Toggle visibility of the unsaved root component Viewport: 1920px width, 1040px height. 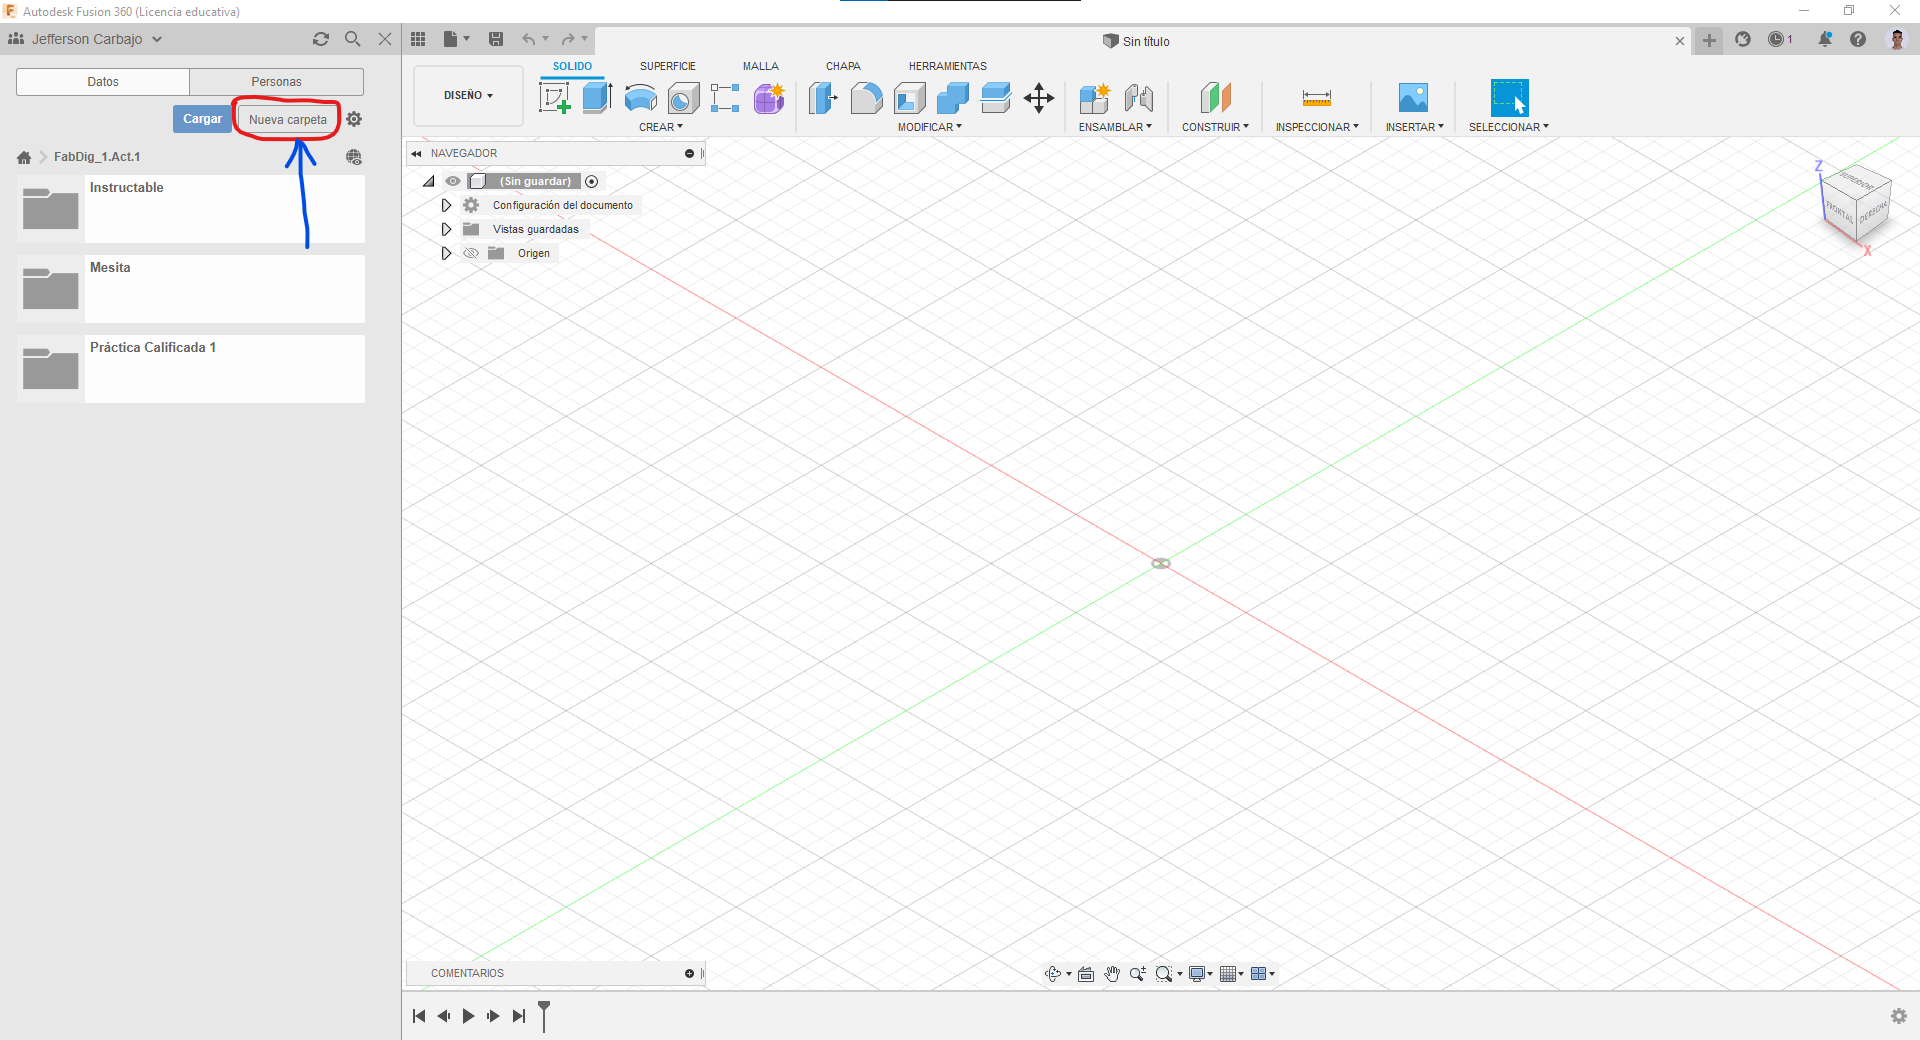click(x=453, y=181)
